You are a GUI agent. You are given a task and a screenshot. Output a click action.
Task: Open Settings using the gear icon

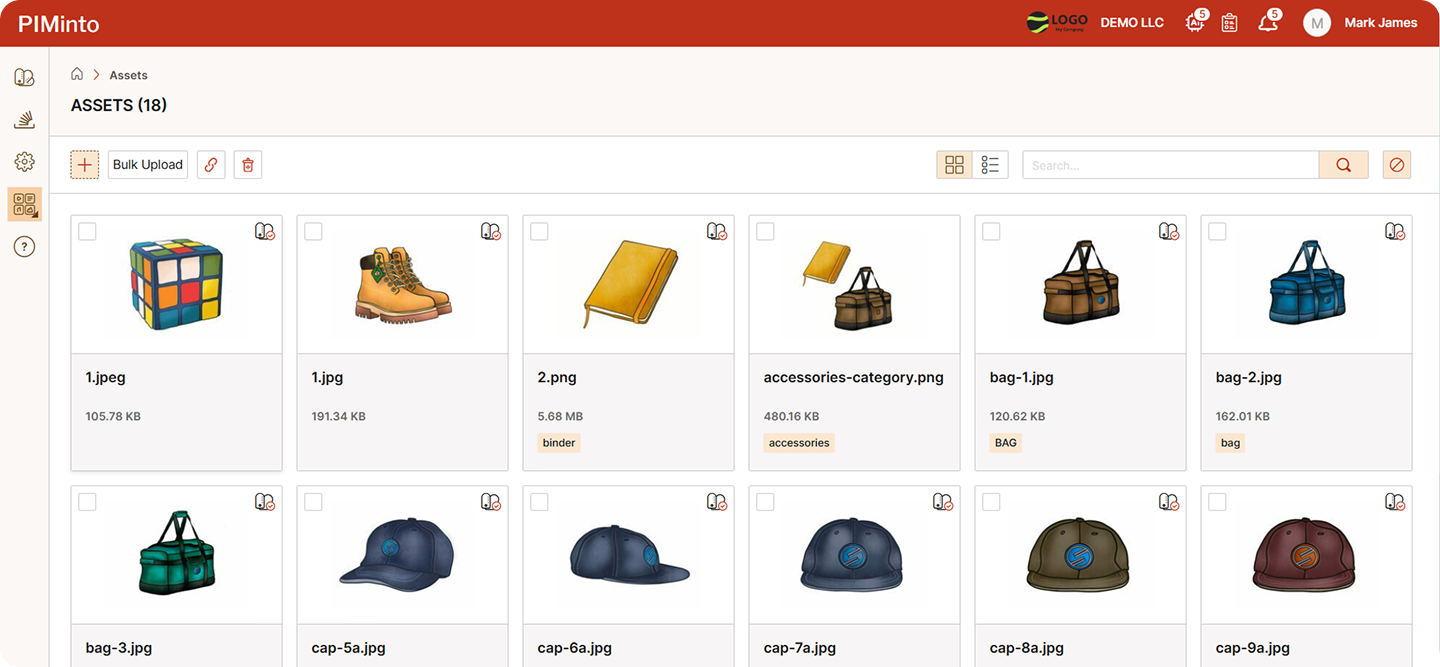click(24, 161)
